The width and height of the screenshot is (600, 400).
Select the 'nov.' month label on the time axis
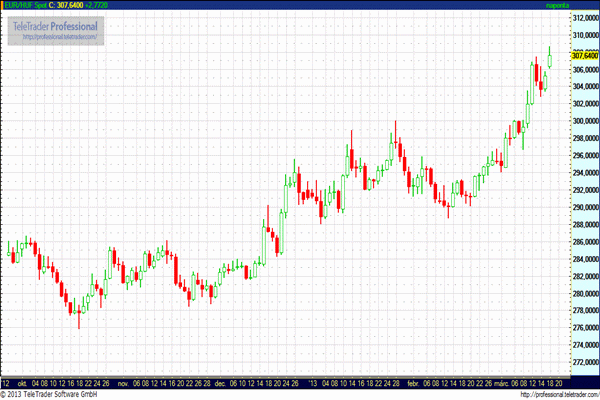click(x=123, y=382)
